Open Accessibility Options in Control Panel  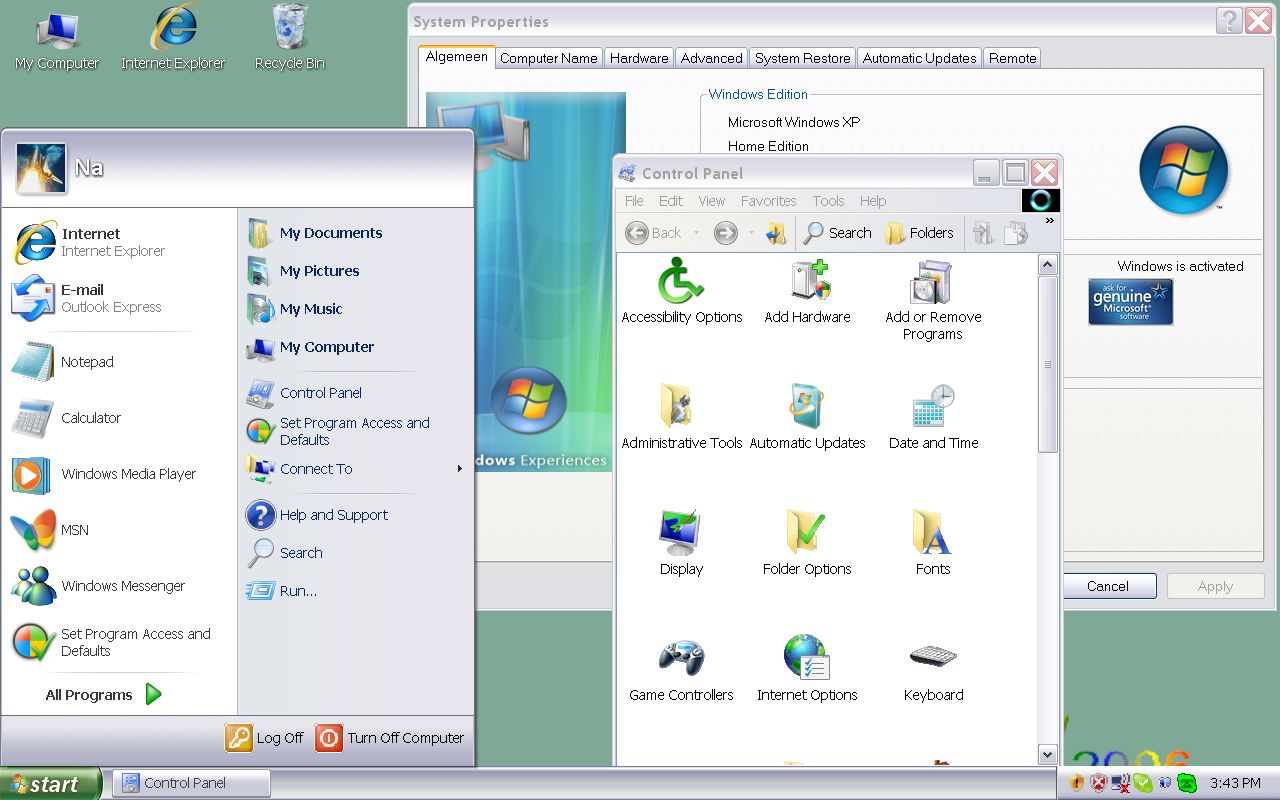[x=682, y=291]
